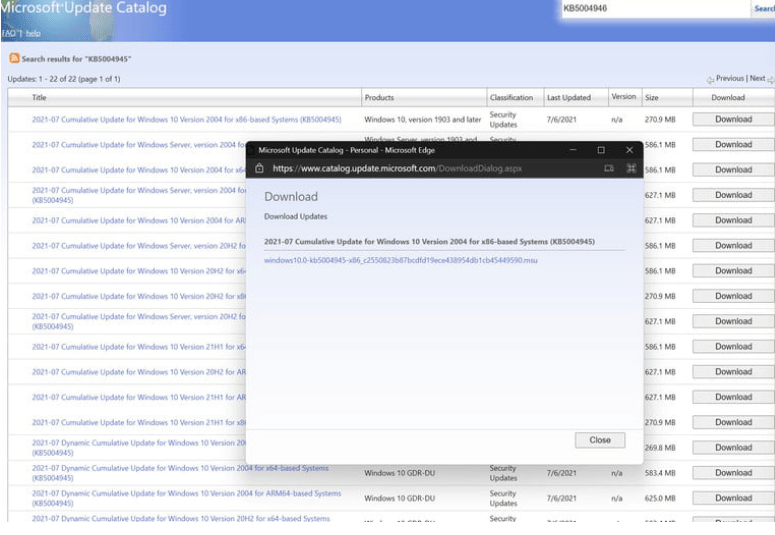This screenshot has width=775, height=535.
Task: Open Windows 10 Version 2004 ARM update title link
Action: click(x=139, y=221)
